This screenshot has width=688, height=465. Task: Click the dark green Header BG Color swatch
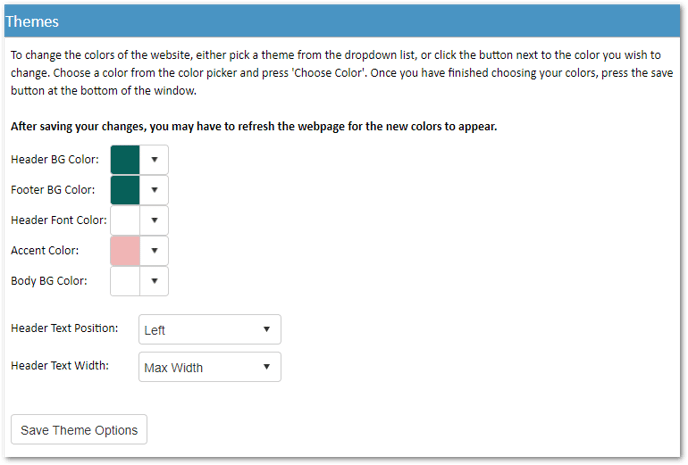click(x=125, y=160)
